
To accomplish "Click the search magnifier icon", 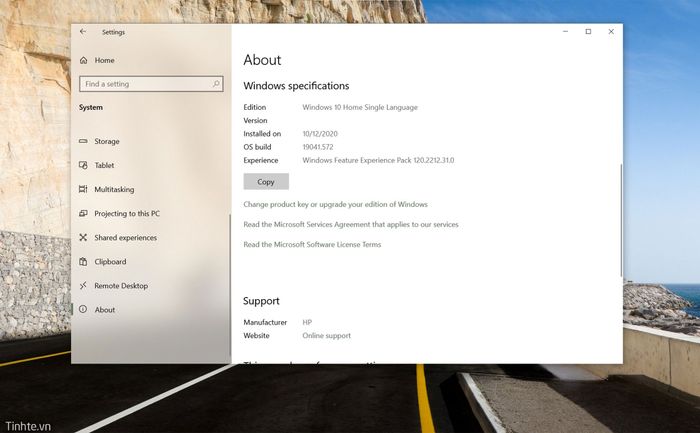I will (216, 83).
